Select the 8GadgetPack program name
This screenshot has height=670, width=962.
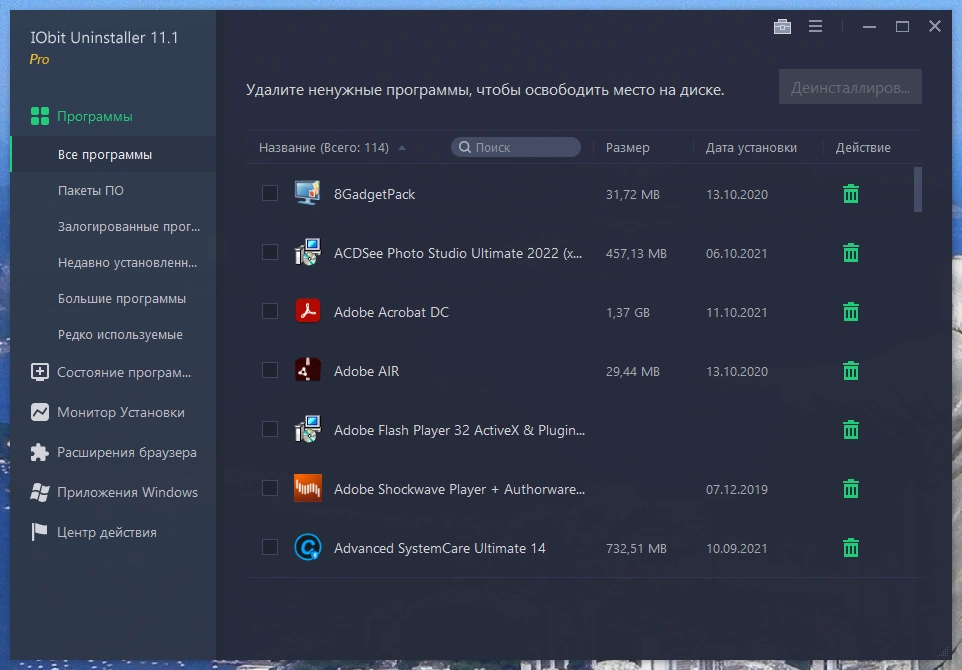[x=374, y=194]
